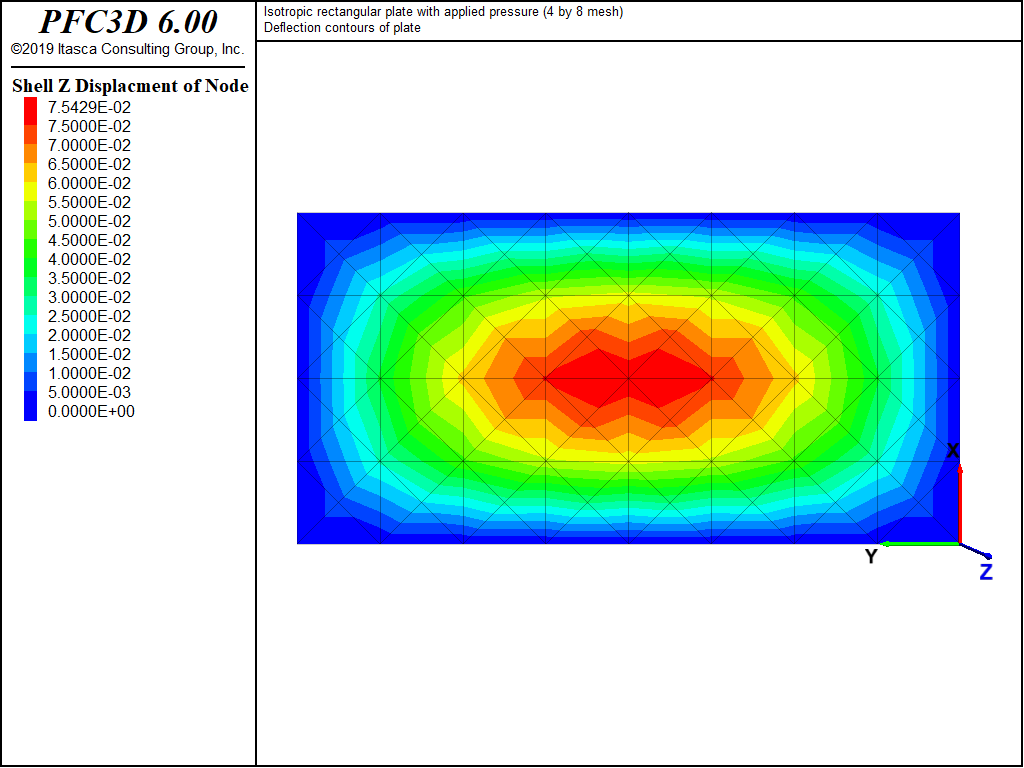Click the 7.5000E-02 legend value
Image resolution: width=1024 pixels, height=768 pixels.
click(89, 126)
